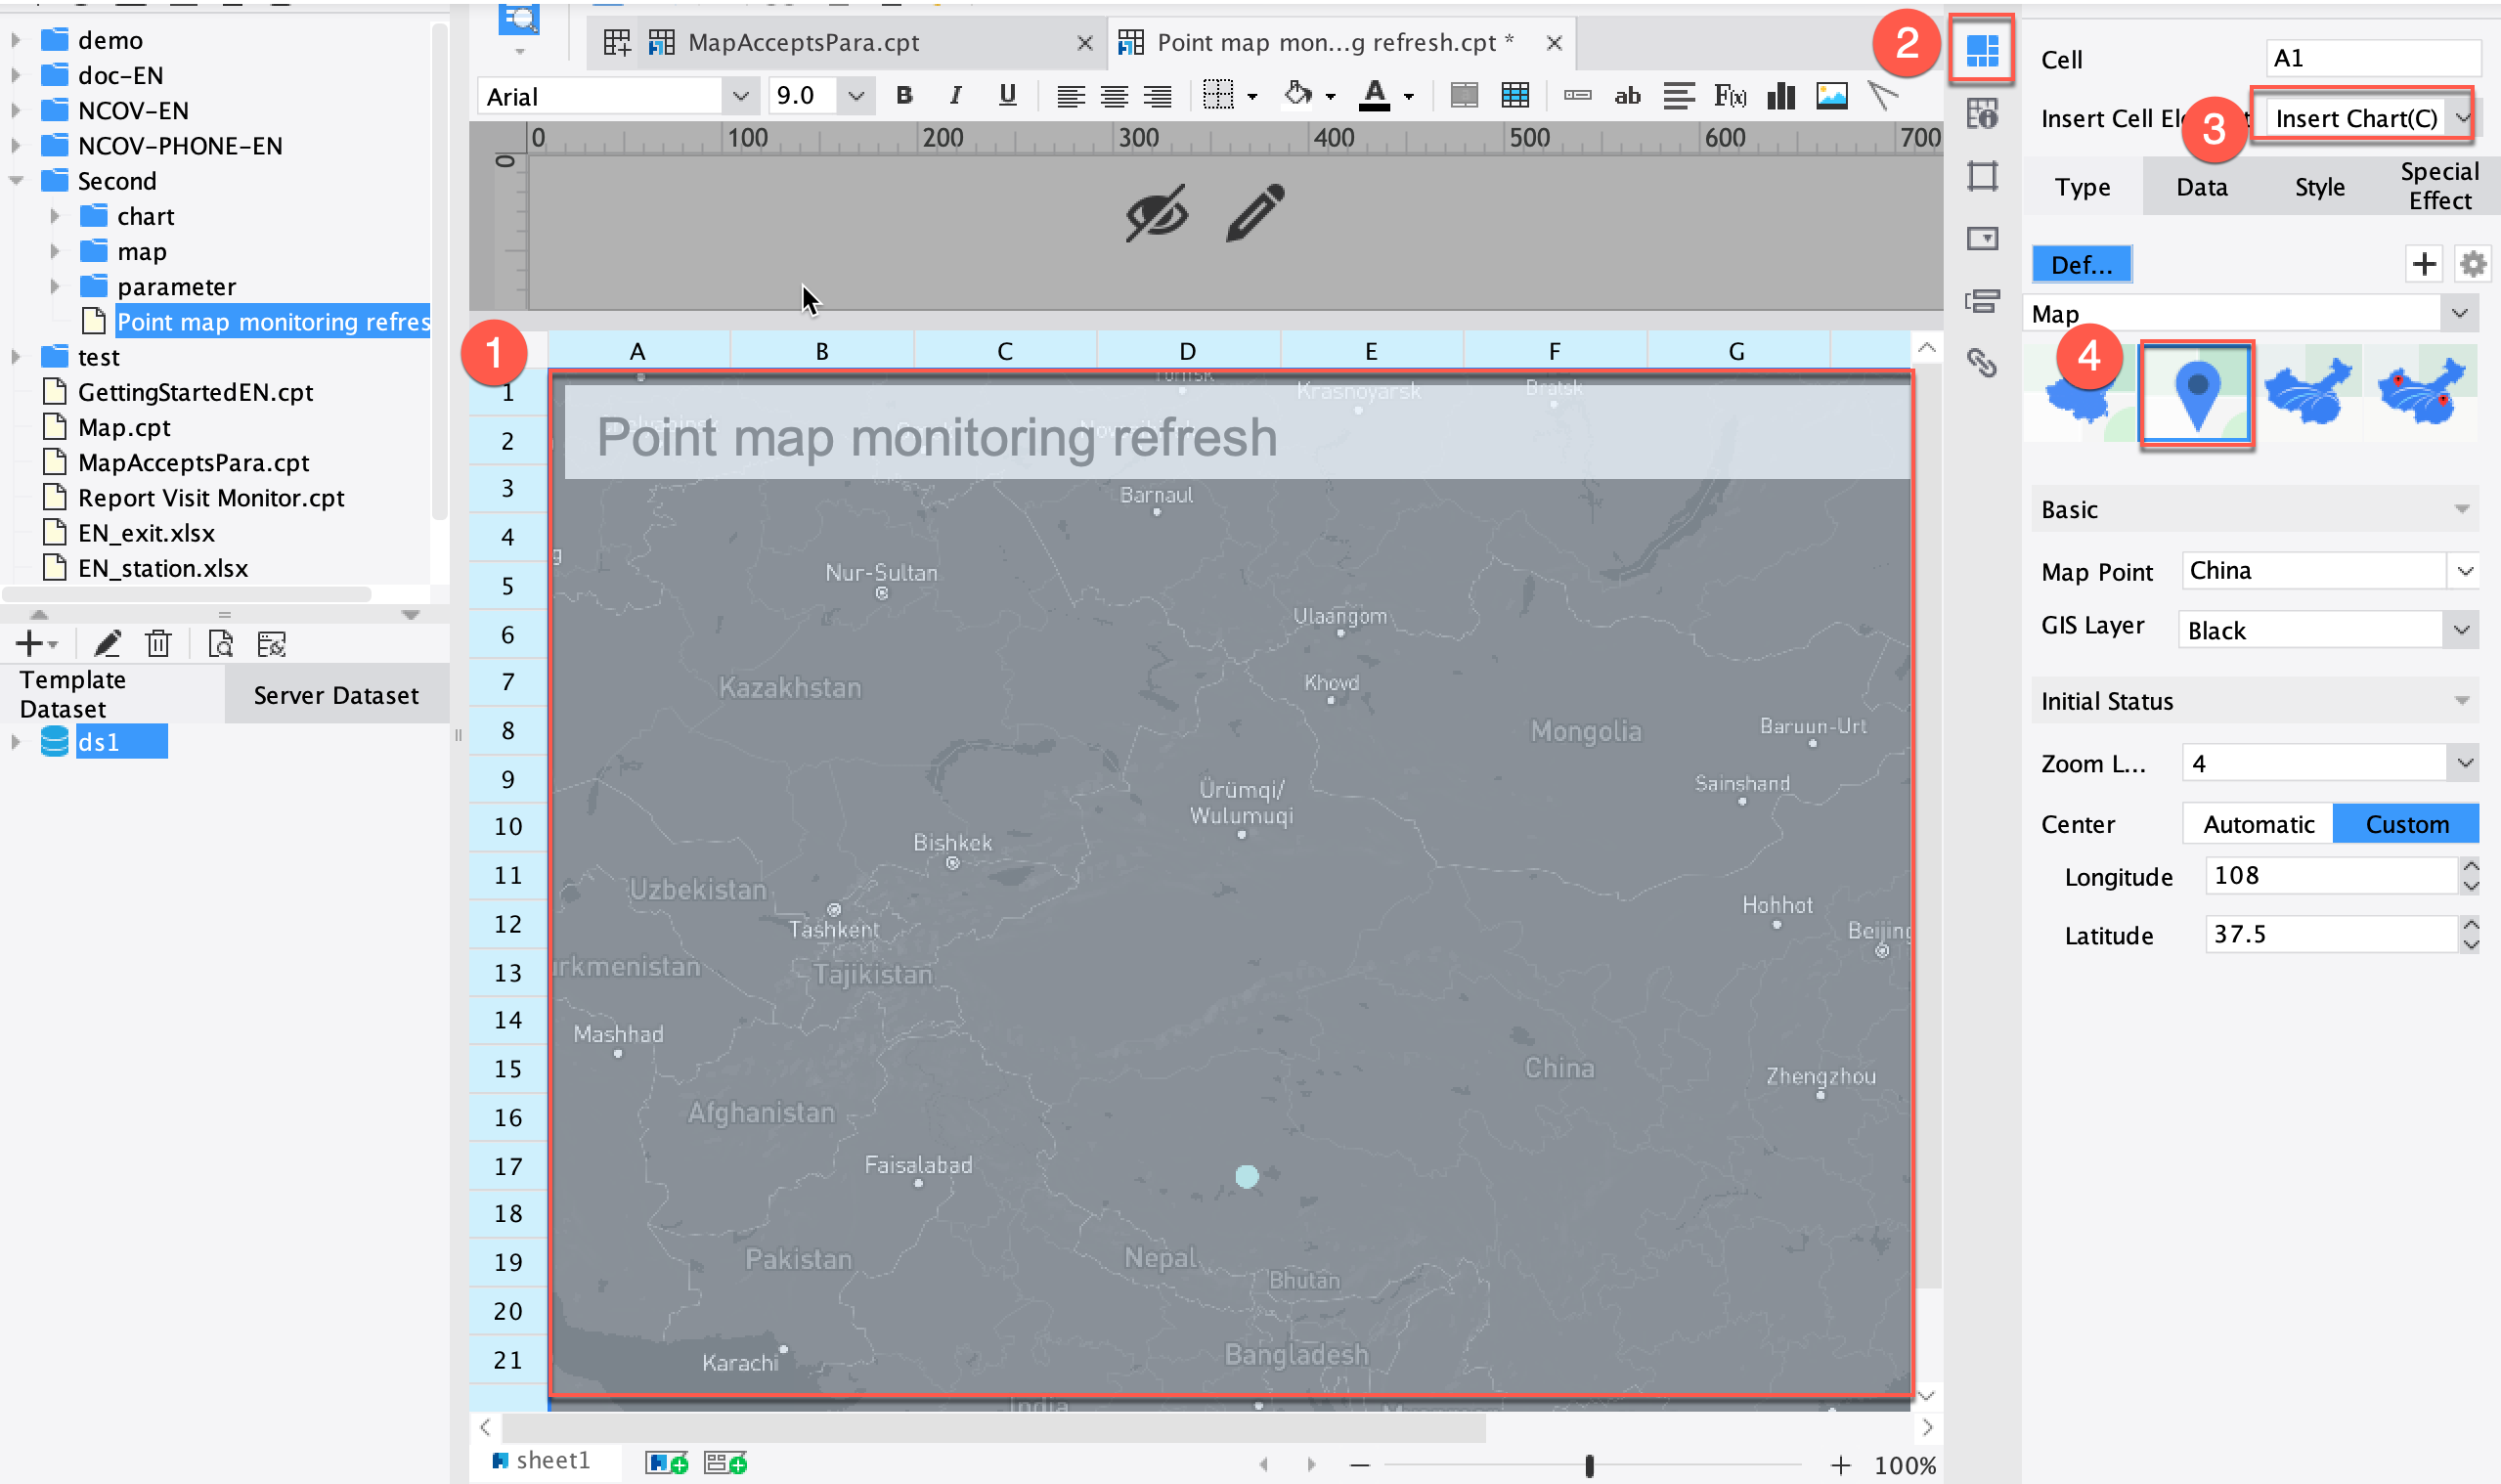
Task: Open the font color picker
Action: click(x=1374, y=96)
